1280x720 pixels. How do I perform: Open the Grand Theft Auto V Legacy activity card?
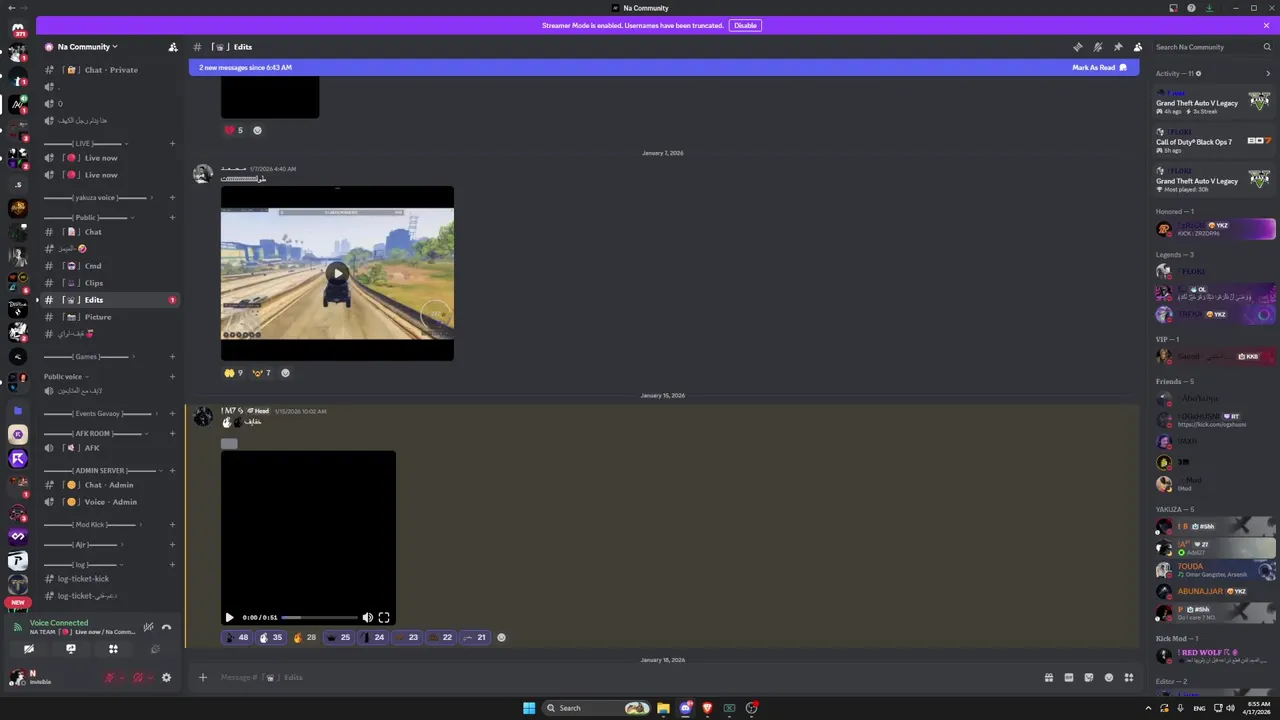[x=1215, y=102]
